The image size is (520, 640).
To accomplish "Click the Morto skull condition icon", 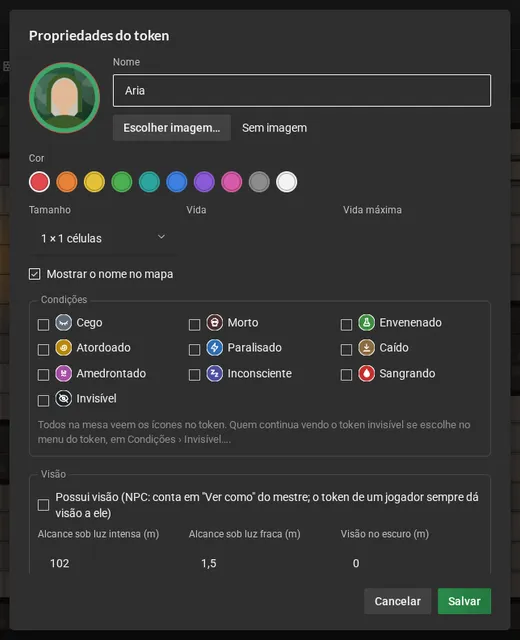I will (214, 322).
